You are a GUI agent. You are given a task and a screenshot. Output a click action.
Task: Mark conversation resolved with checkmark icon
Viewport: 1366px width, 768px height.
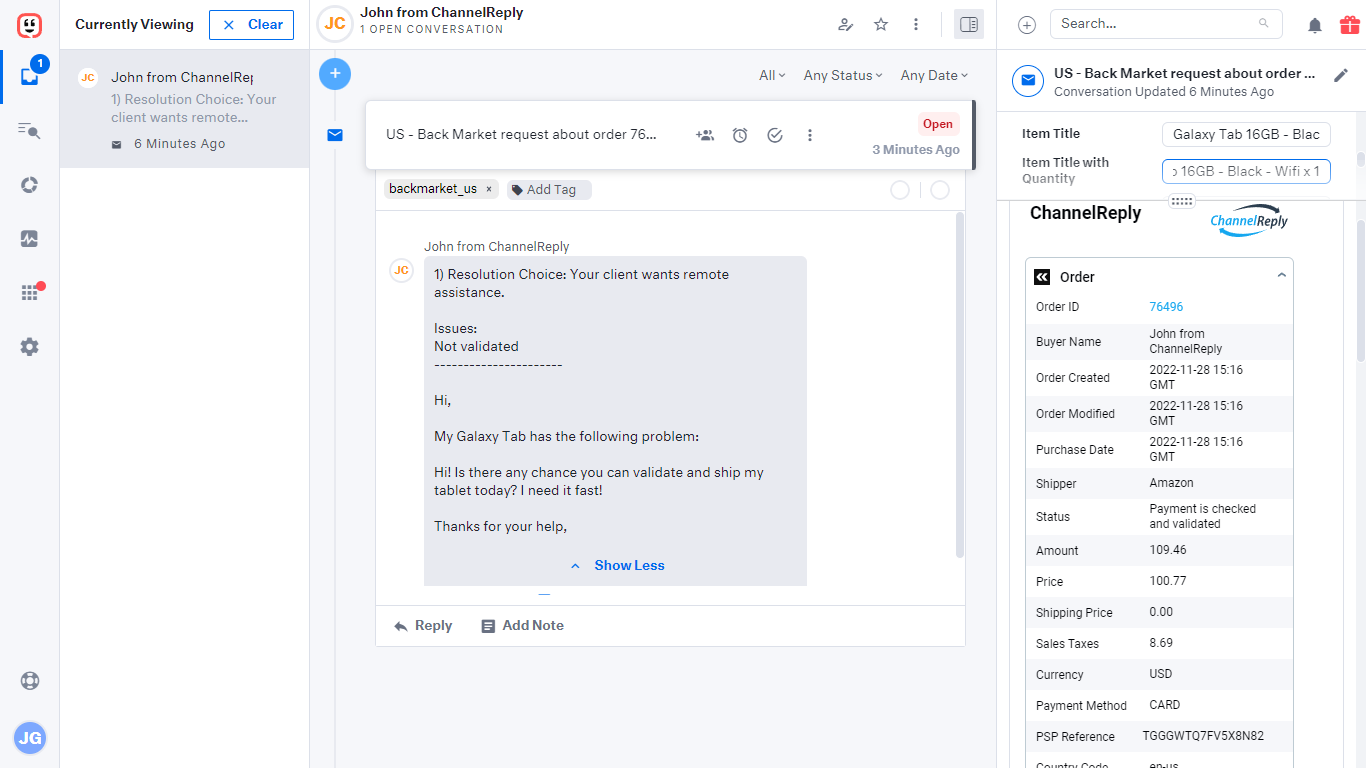point(775,135)
